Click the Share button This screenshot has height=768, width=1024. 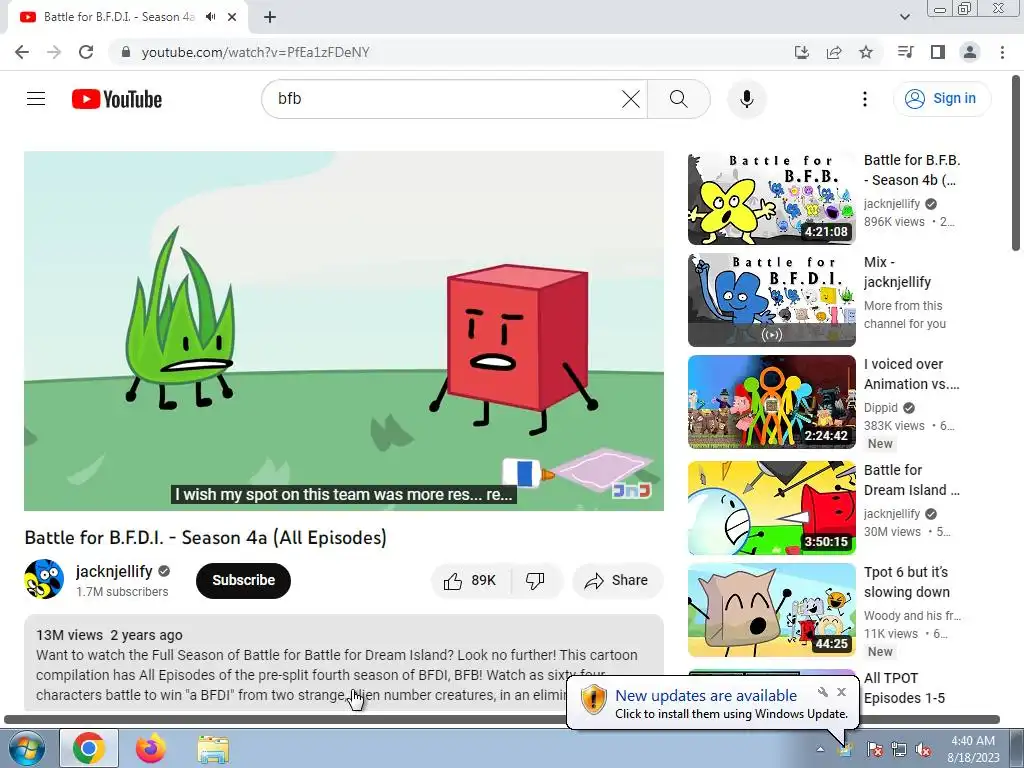point(617,580)
